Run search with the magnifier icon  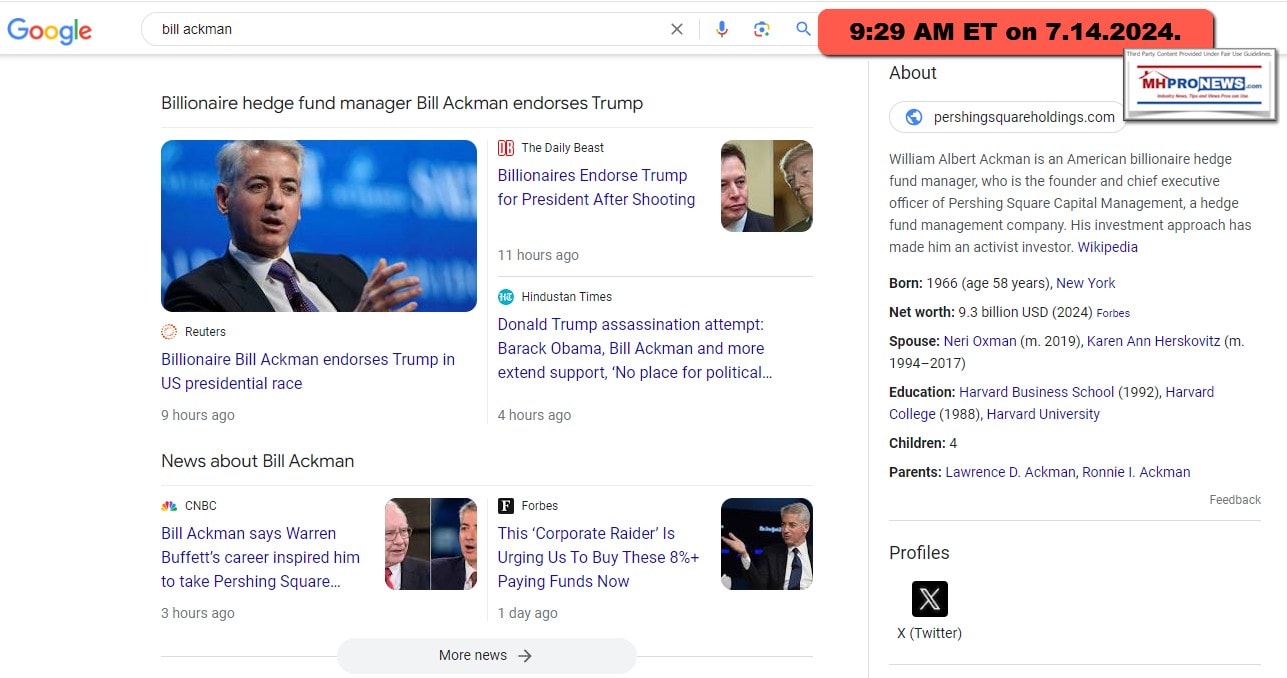tap(803, 29)
